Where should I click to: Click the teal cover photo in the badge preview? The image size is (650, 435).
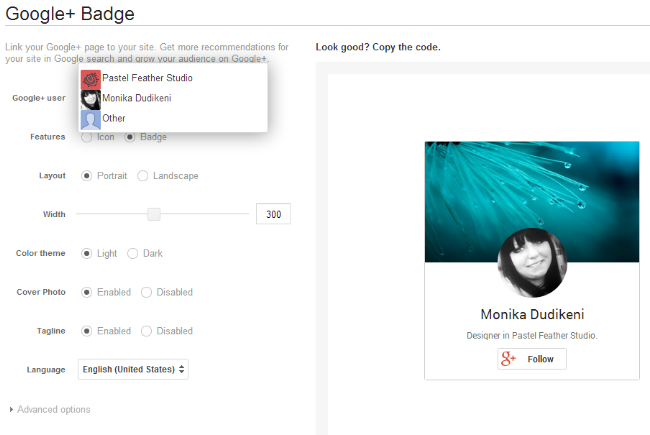pos(532,202)
